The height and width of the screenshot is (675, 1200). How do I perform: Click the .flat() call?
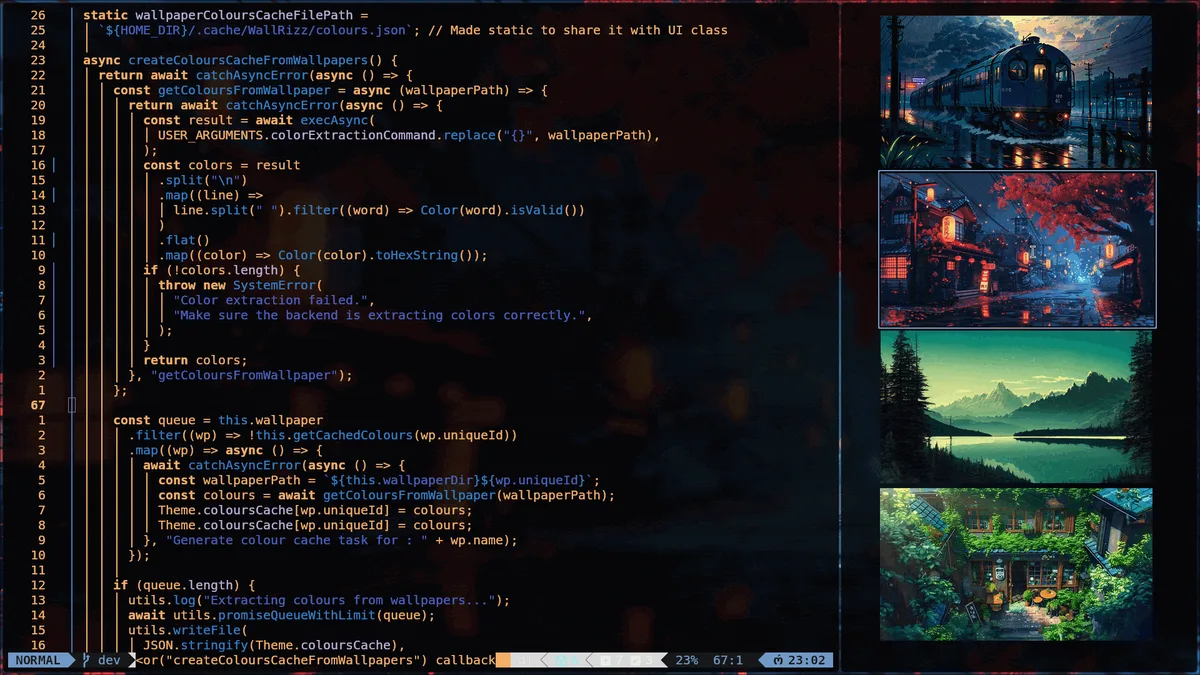[x=184, y=240]
